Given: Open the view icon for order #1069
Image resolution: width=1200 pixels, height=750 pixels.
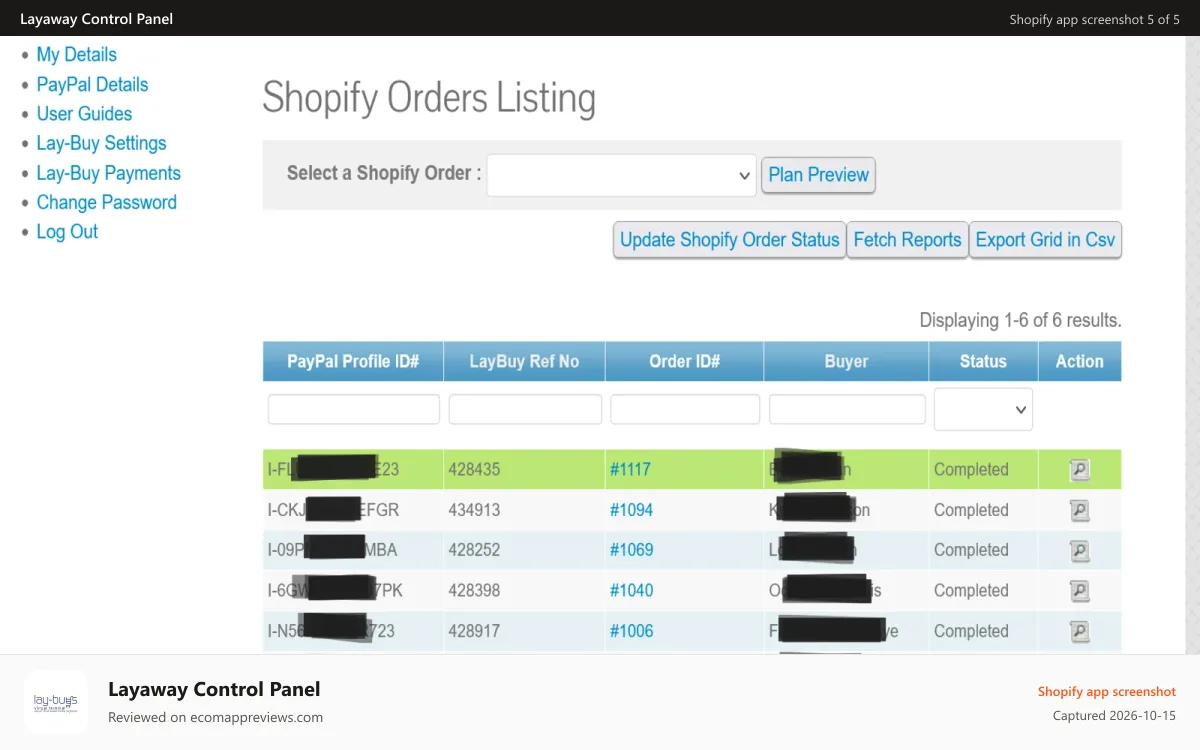Looking at the screenshot, I should pyautogui.click(x=1079, y=550).
